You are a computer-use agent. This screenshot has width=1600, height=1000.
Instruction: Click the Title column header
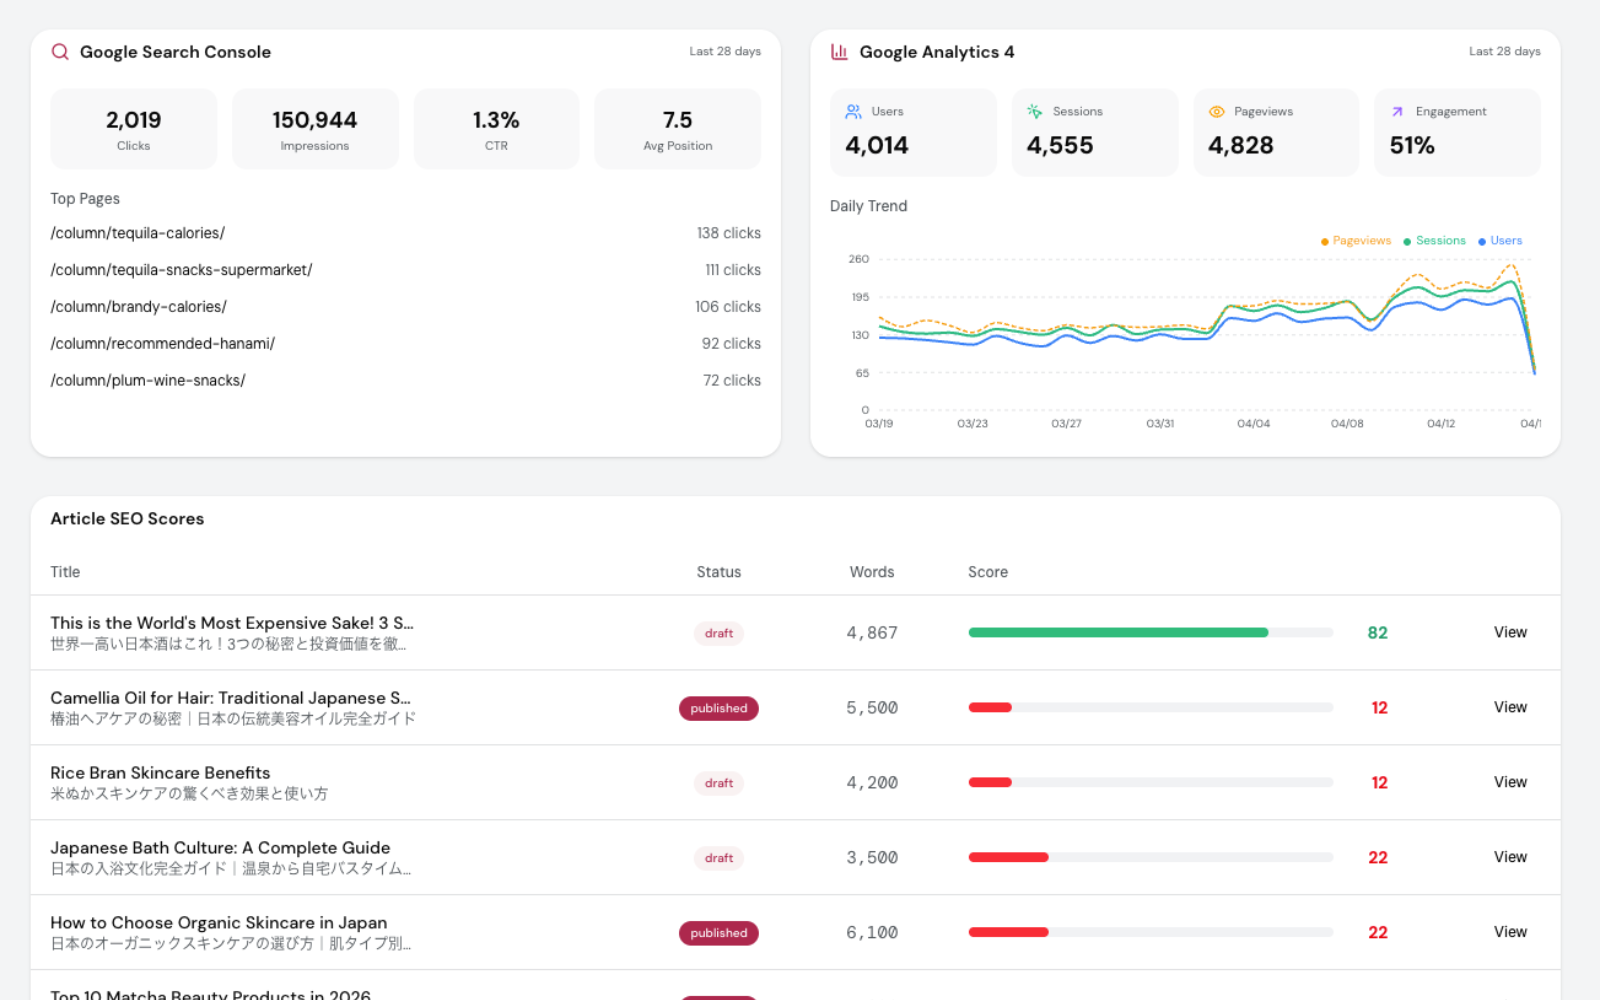coord(65,572)
